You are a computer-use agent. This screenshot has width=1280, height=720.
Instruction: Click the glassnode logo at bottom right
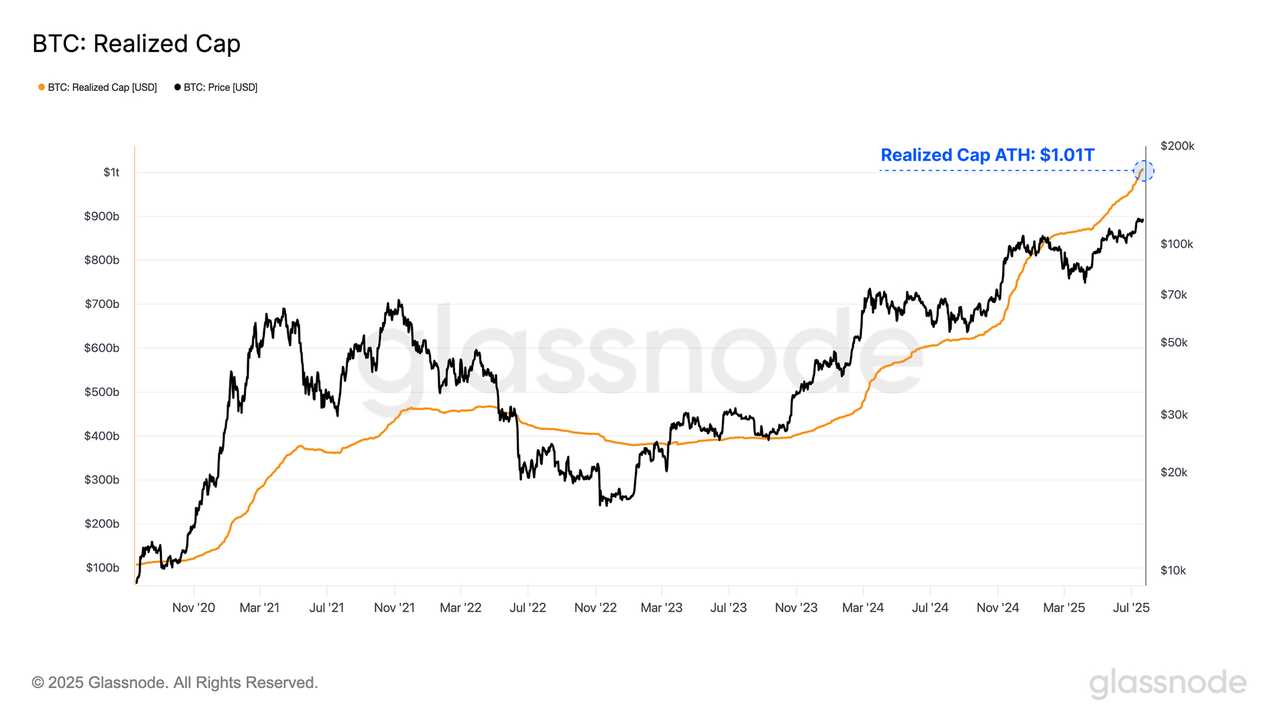point(1167,685)
